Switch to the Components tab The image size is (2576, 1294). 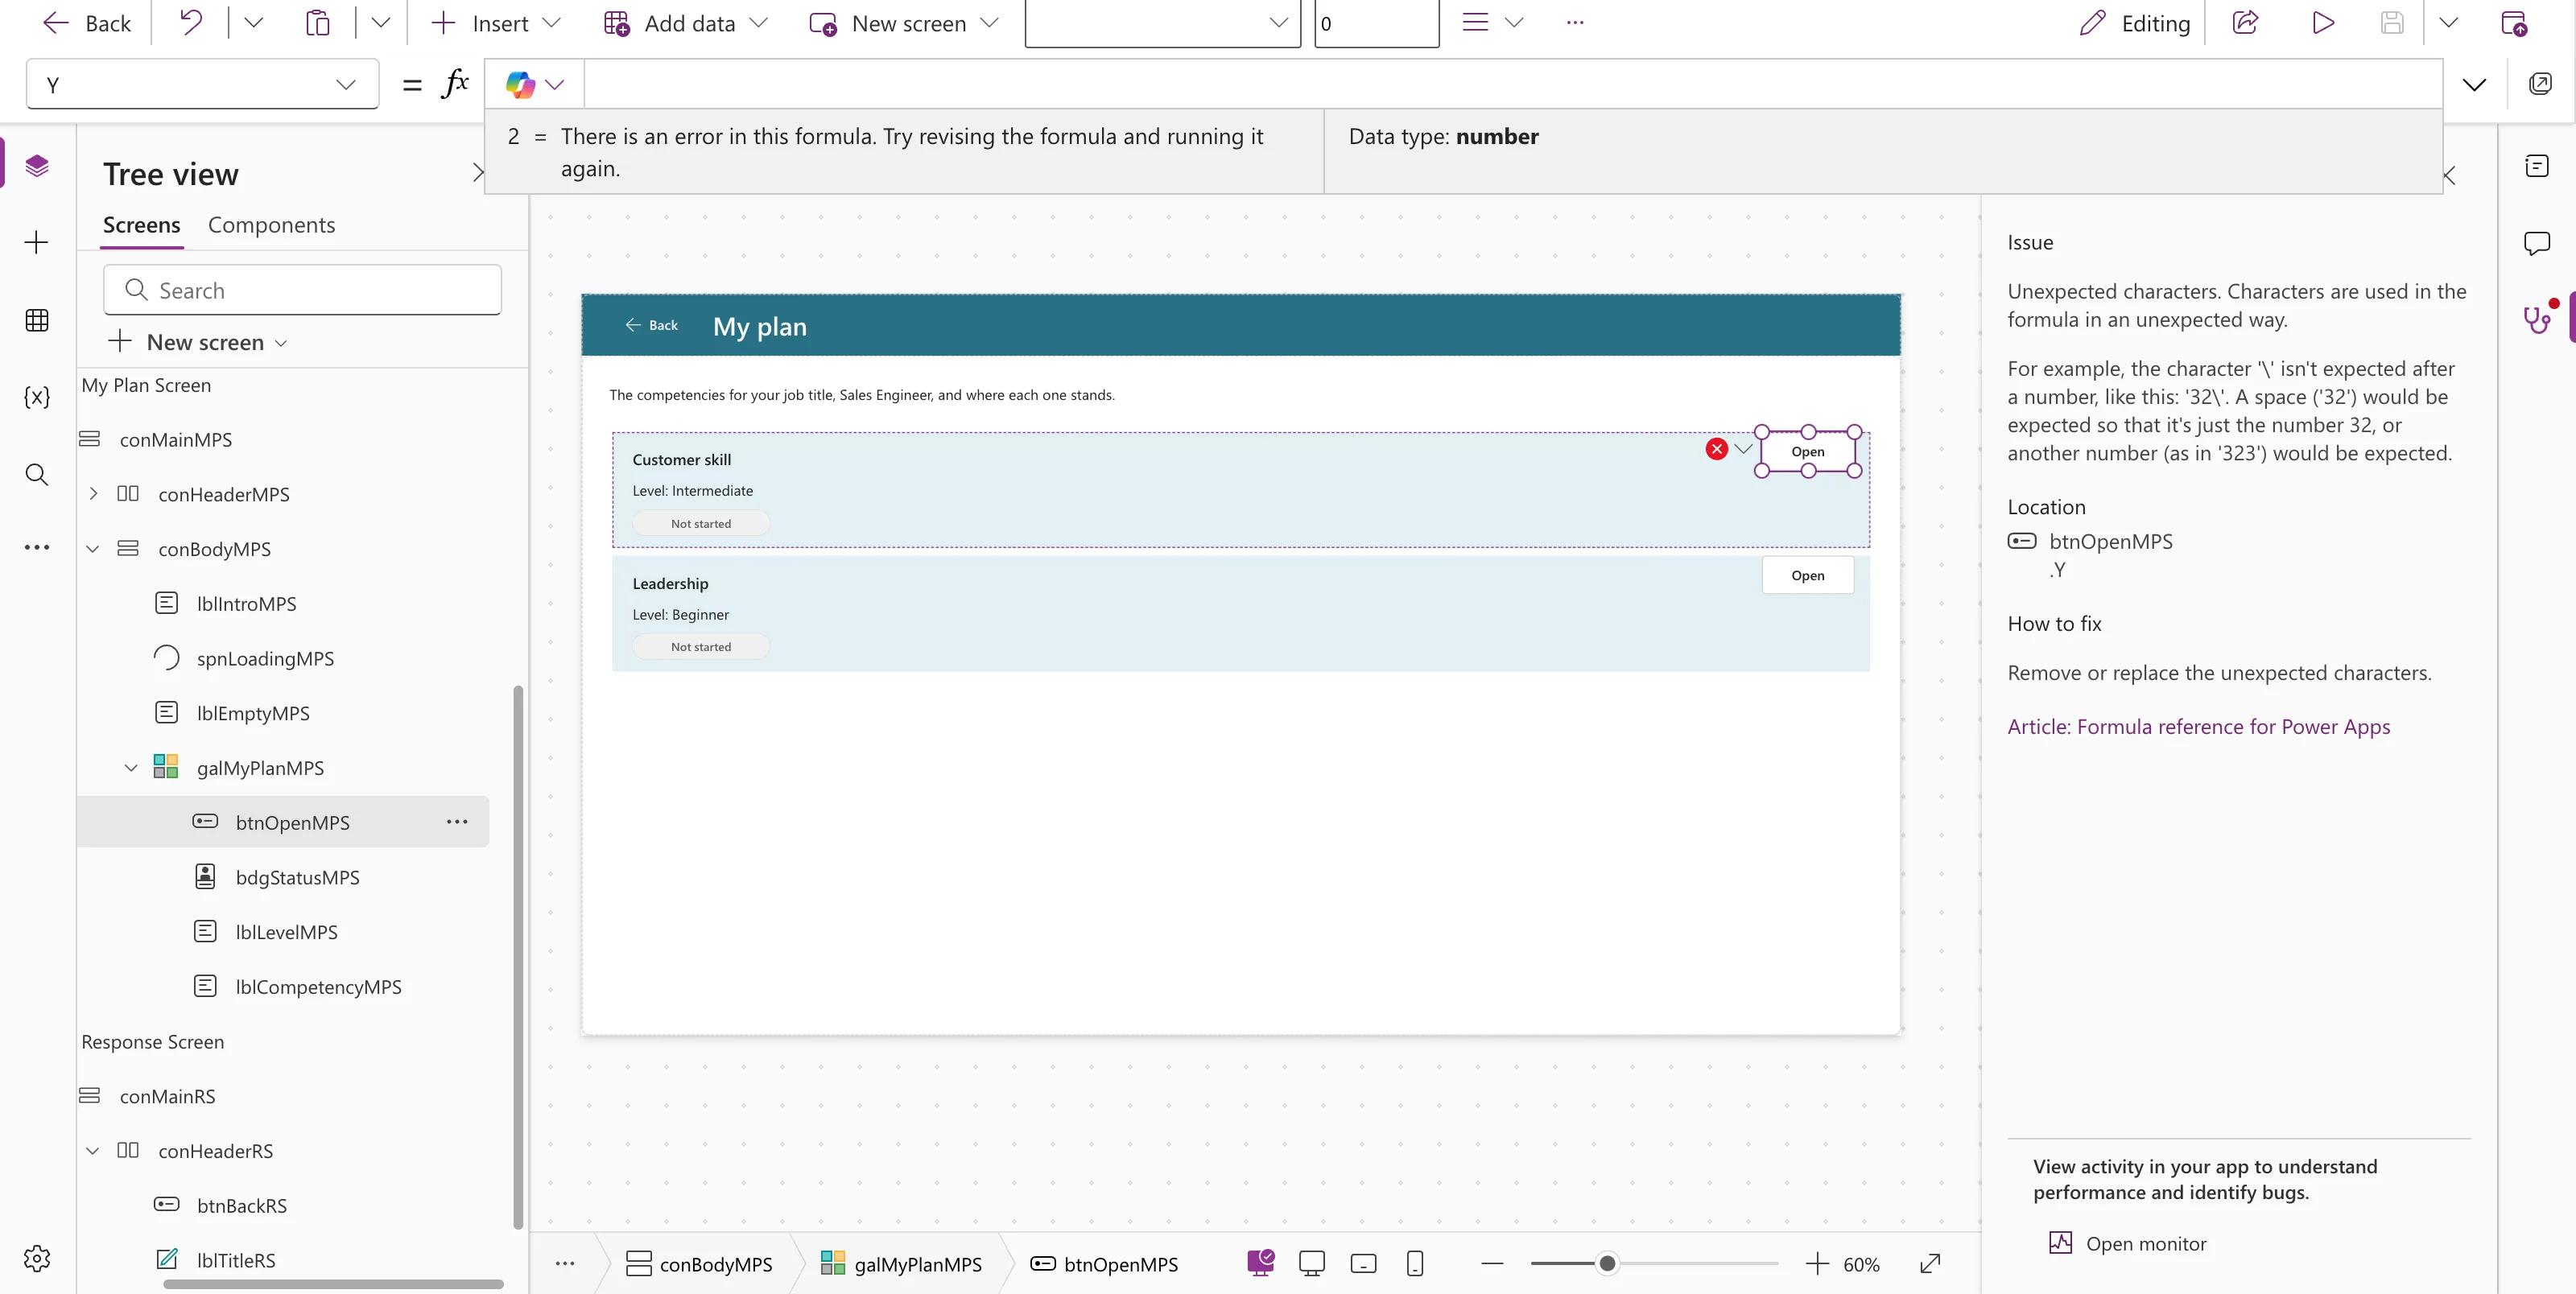pyautogui.click(x=271, y=225)
